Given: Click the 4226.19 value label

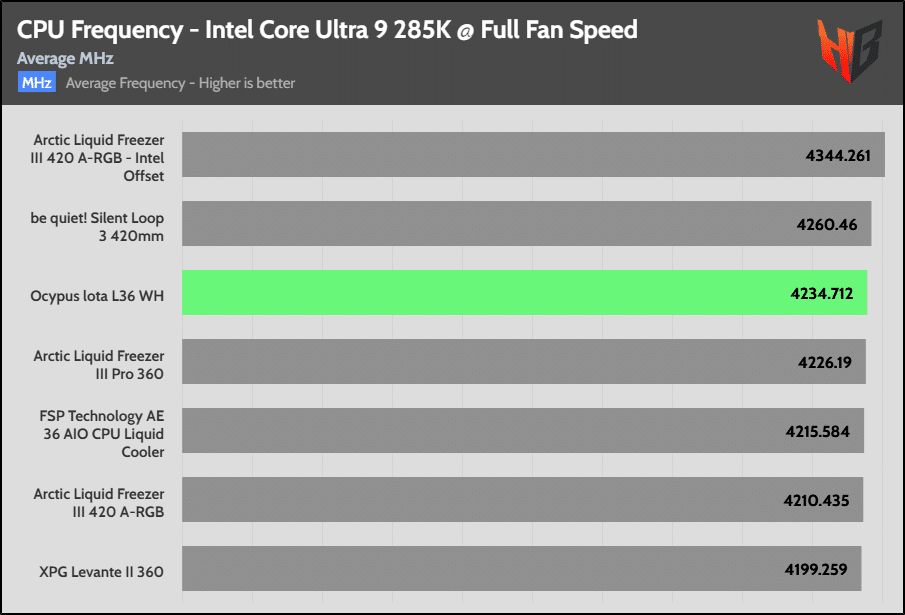Looking at the screenshot, I should point(824,362).
